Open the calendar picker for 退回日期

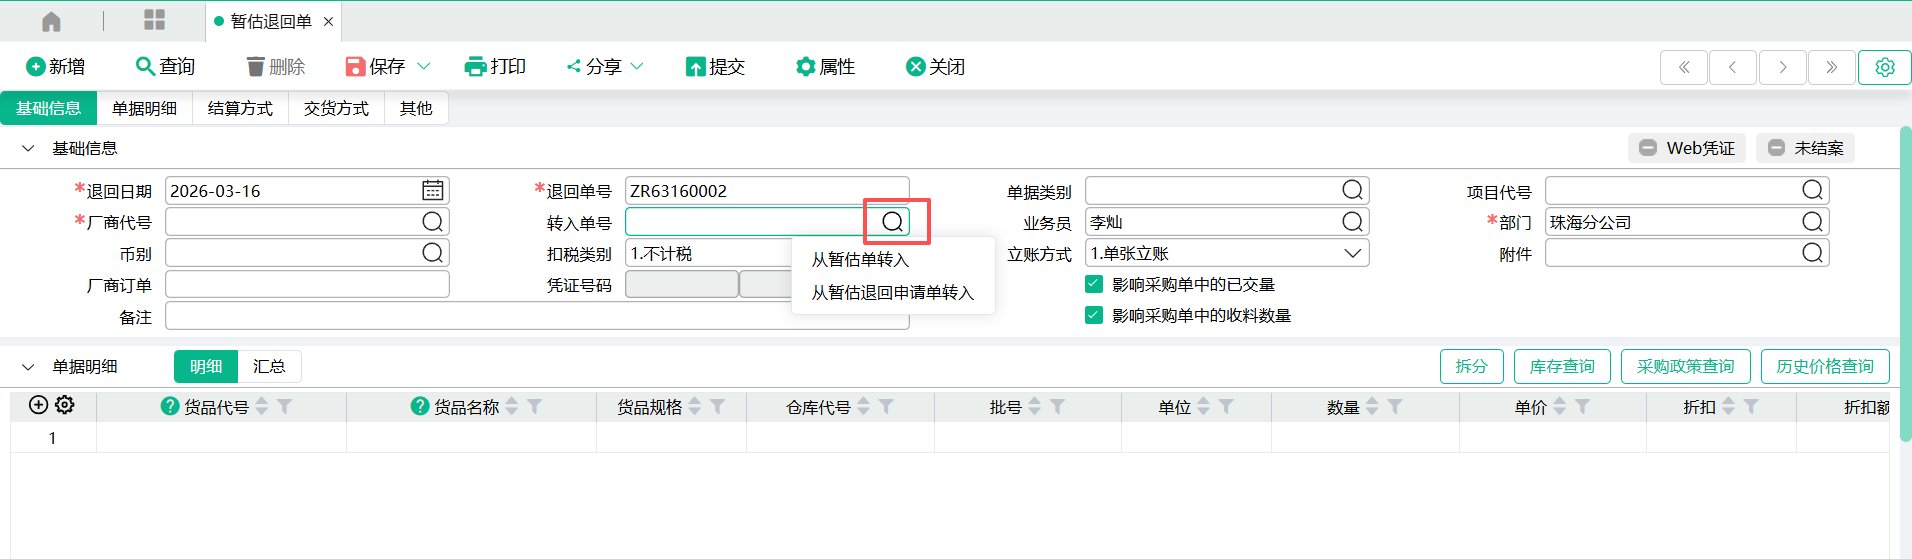pos(432,191)
